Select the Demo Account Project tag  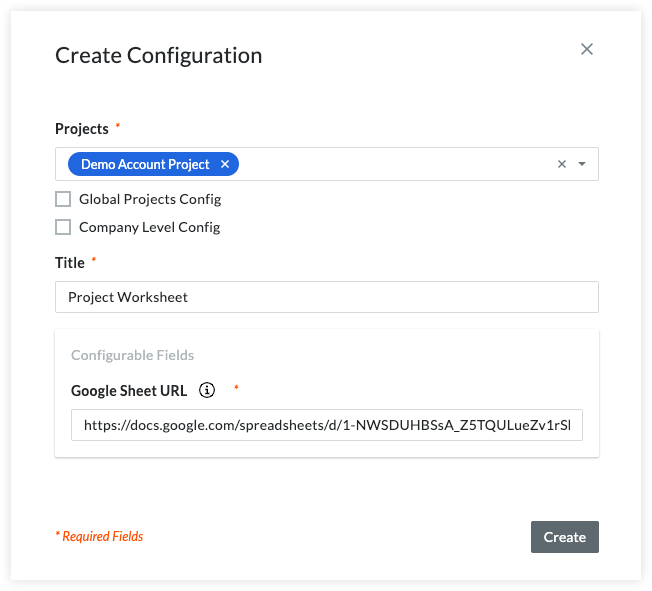tap(145, 164)
